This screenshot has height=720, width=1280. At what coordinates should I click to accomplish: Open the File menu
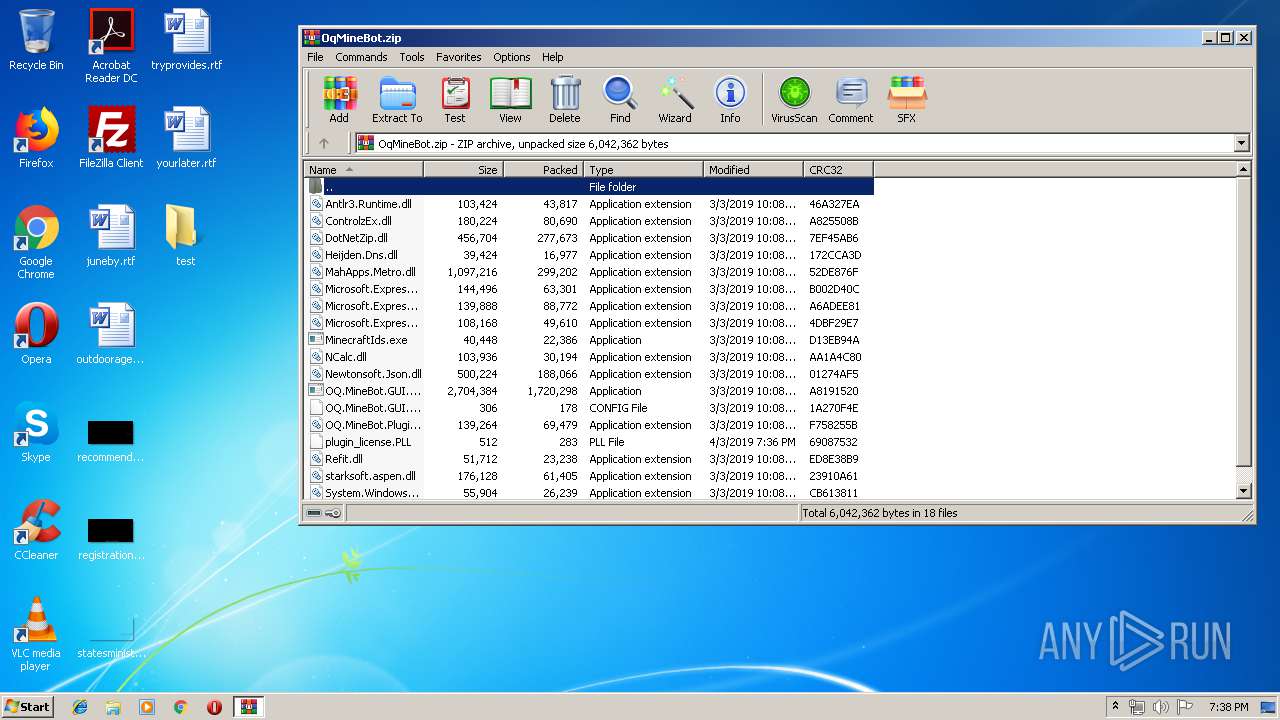coord(315,57)
